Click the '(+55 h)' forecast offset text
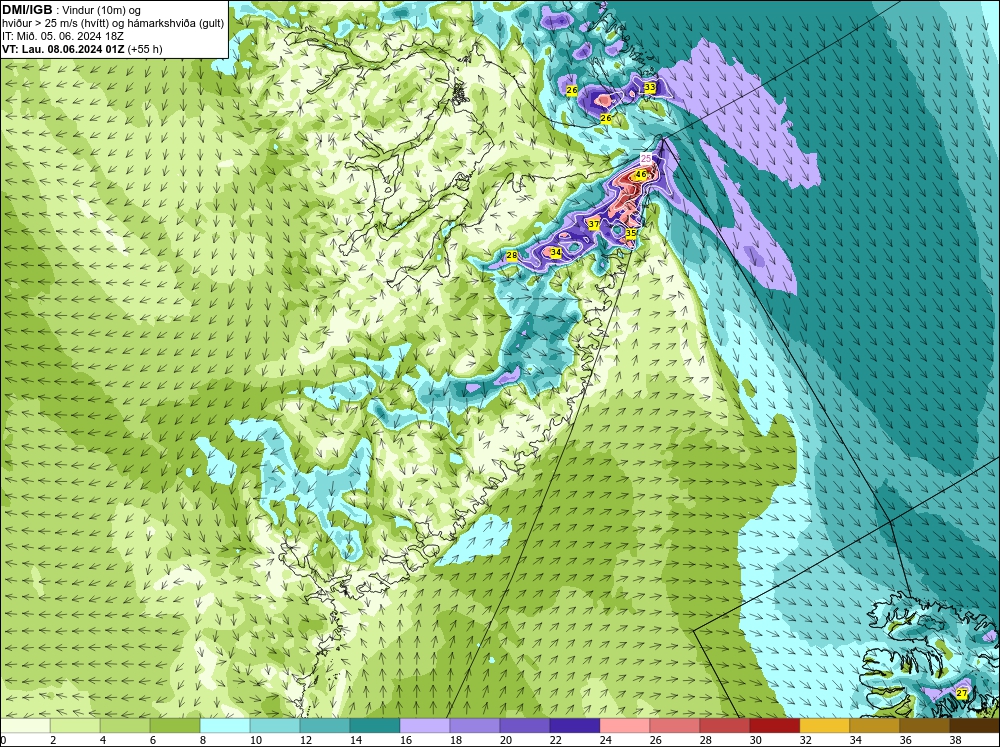This screenshot has height=747, width=1000. 145,49
